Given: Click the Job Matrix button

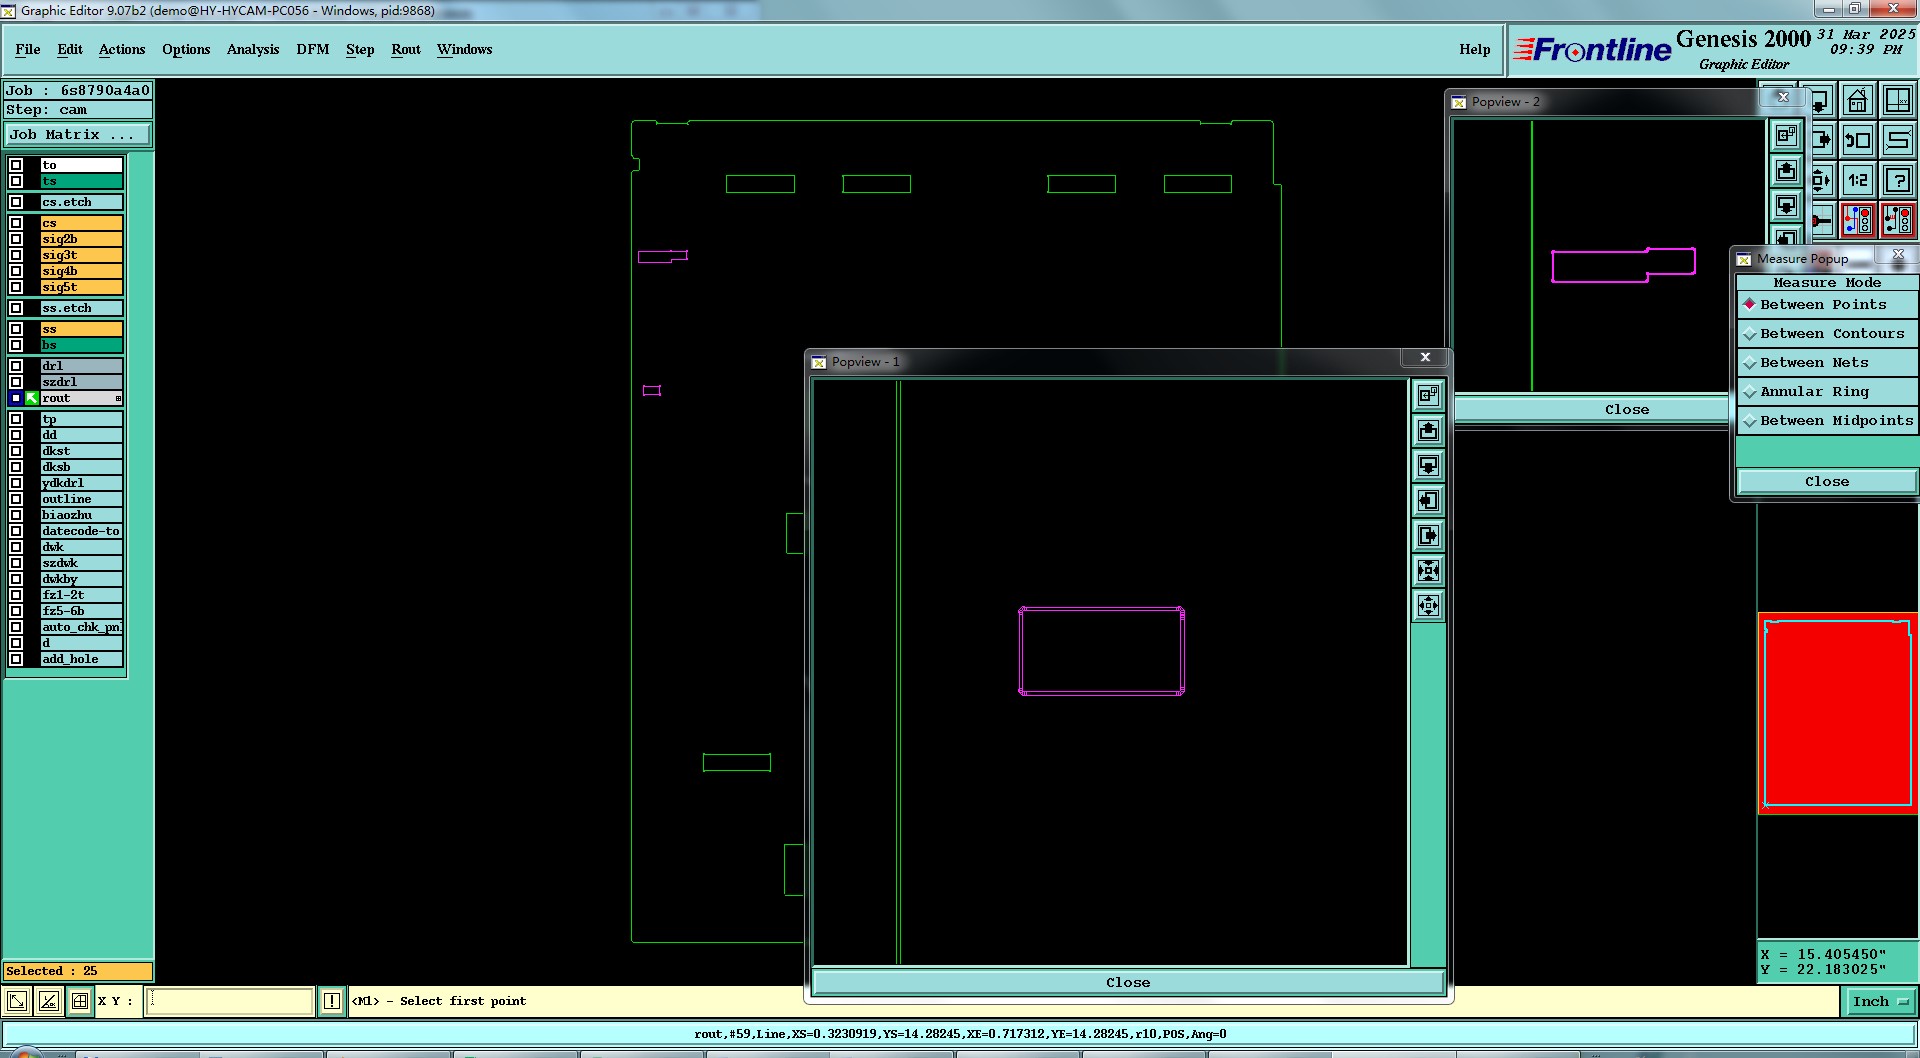Looking at the screenshot, I should click(79, 134).
